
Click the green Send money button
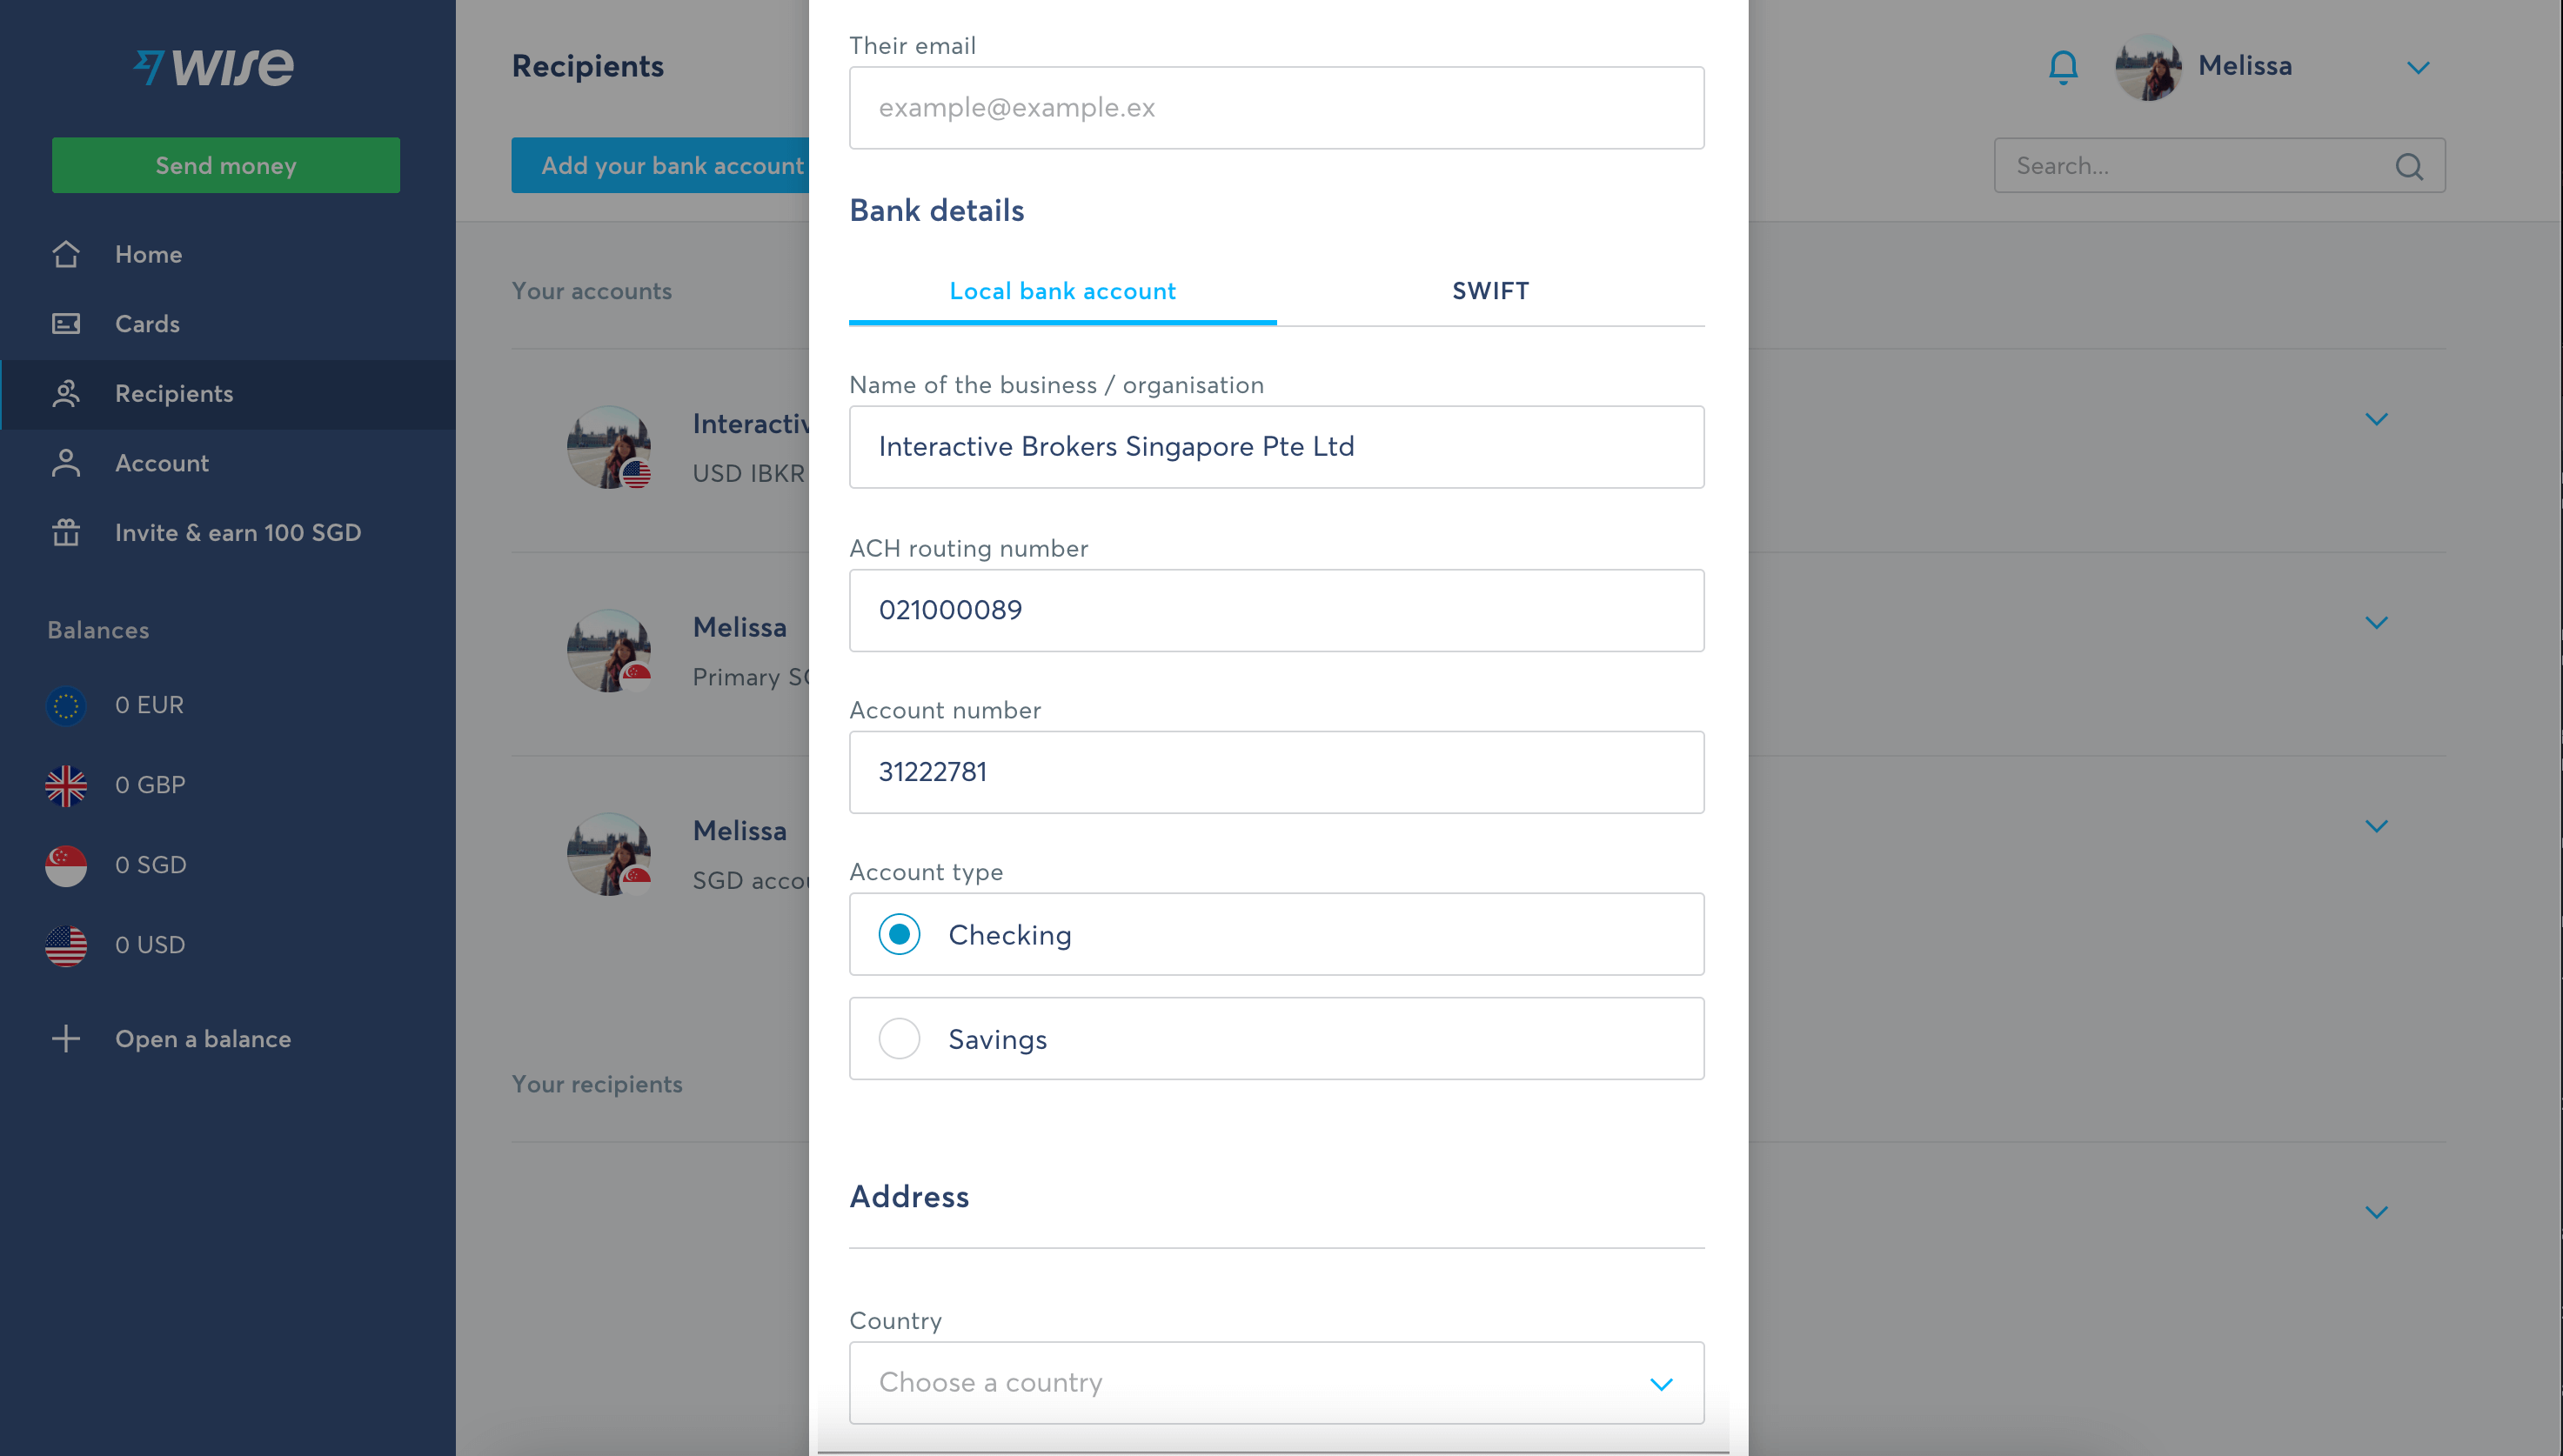pyautogui.click(x=226, y=165)
